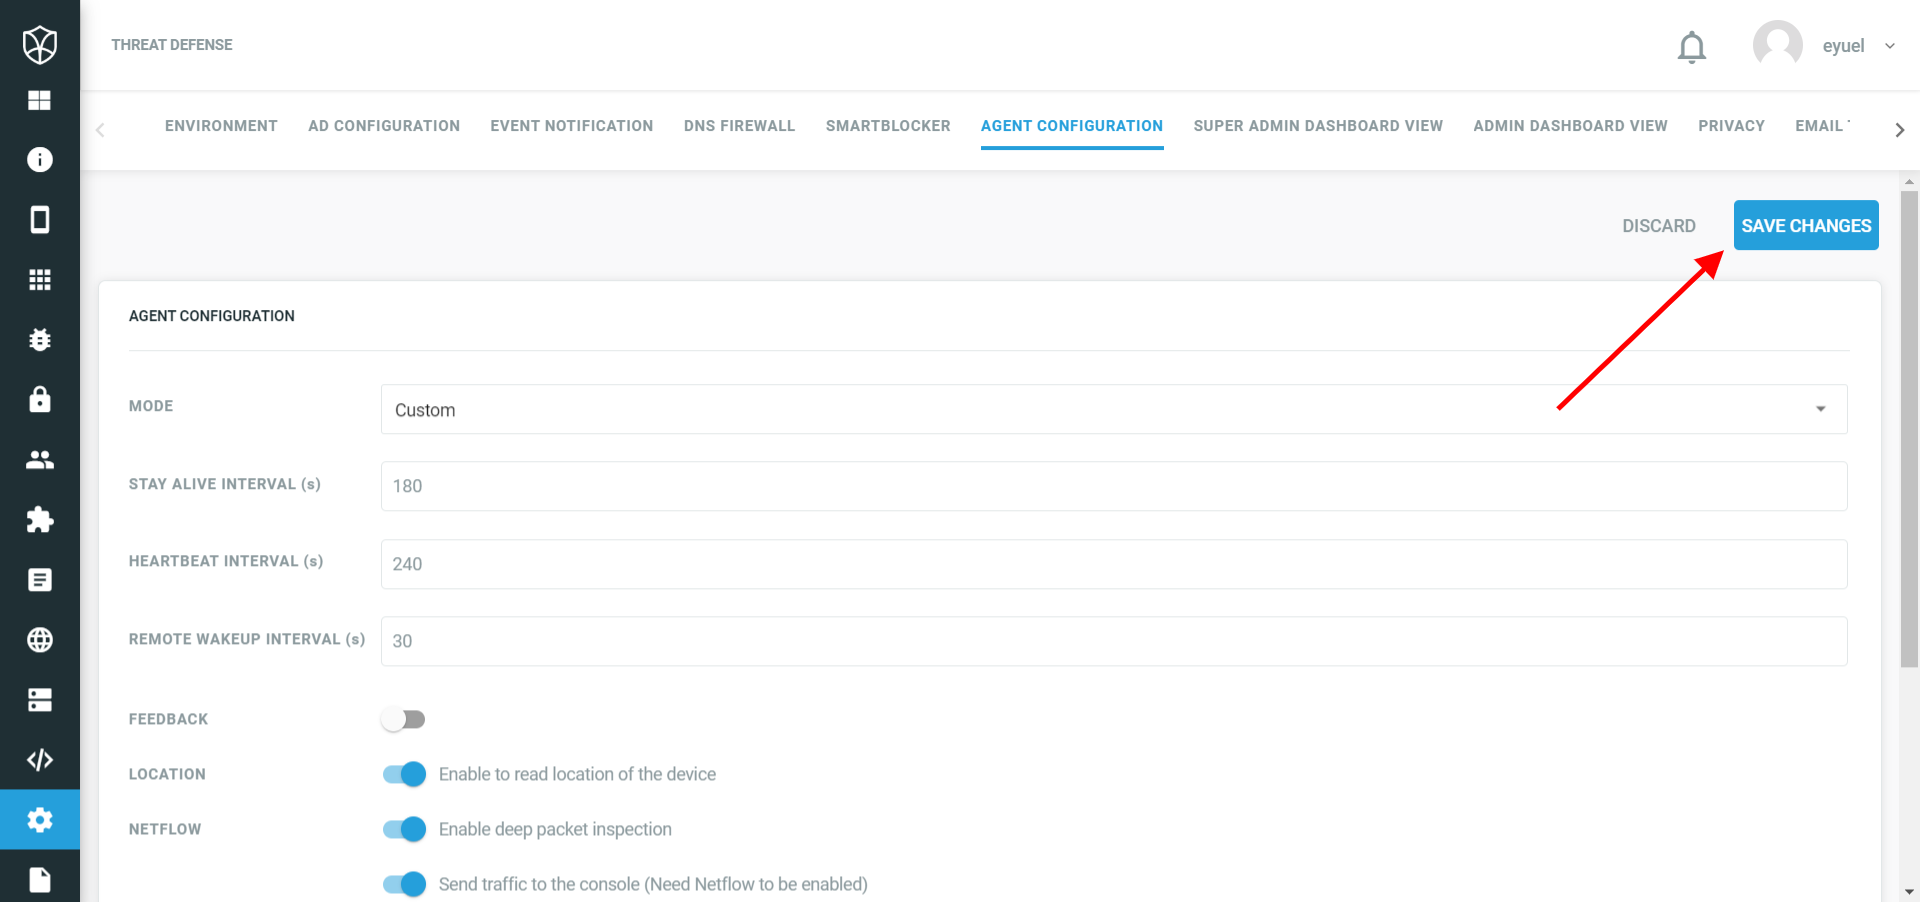The width and height of the screenshot is (1920, 902).
Task: Switch to the DNS Firewall tab
Action: 740,126
